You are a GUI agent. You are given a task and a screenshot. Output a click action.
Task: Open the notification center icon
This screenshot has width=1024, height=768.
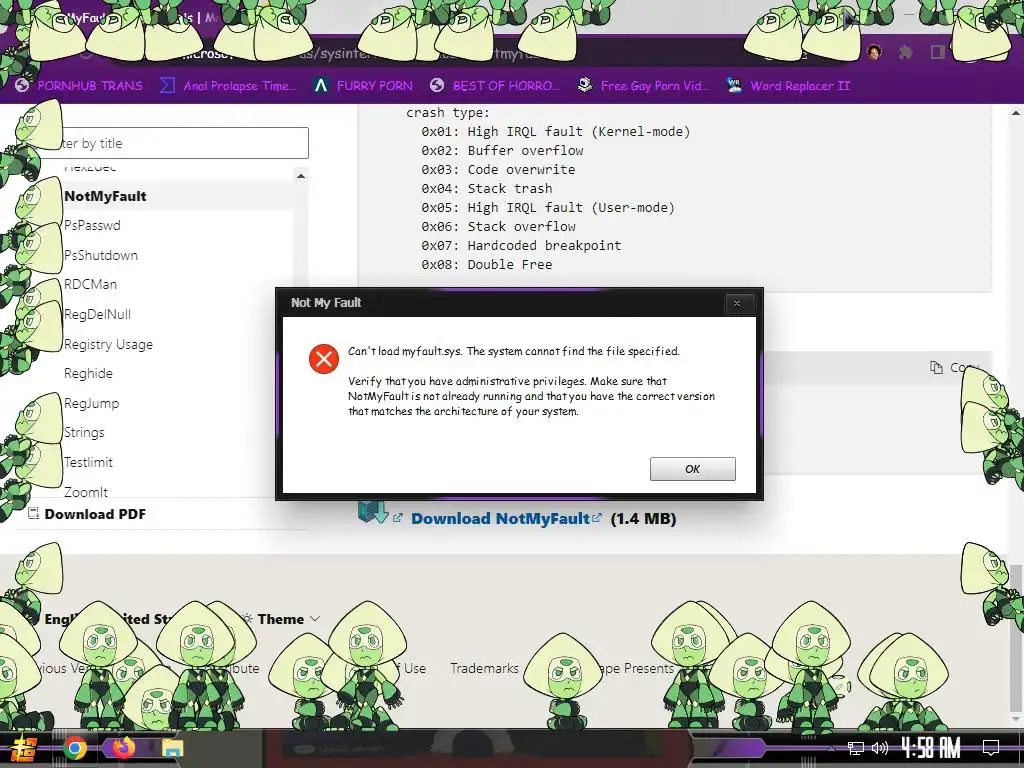point(991,748)
